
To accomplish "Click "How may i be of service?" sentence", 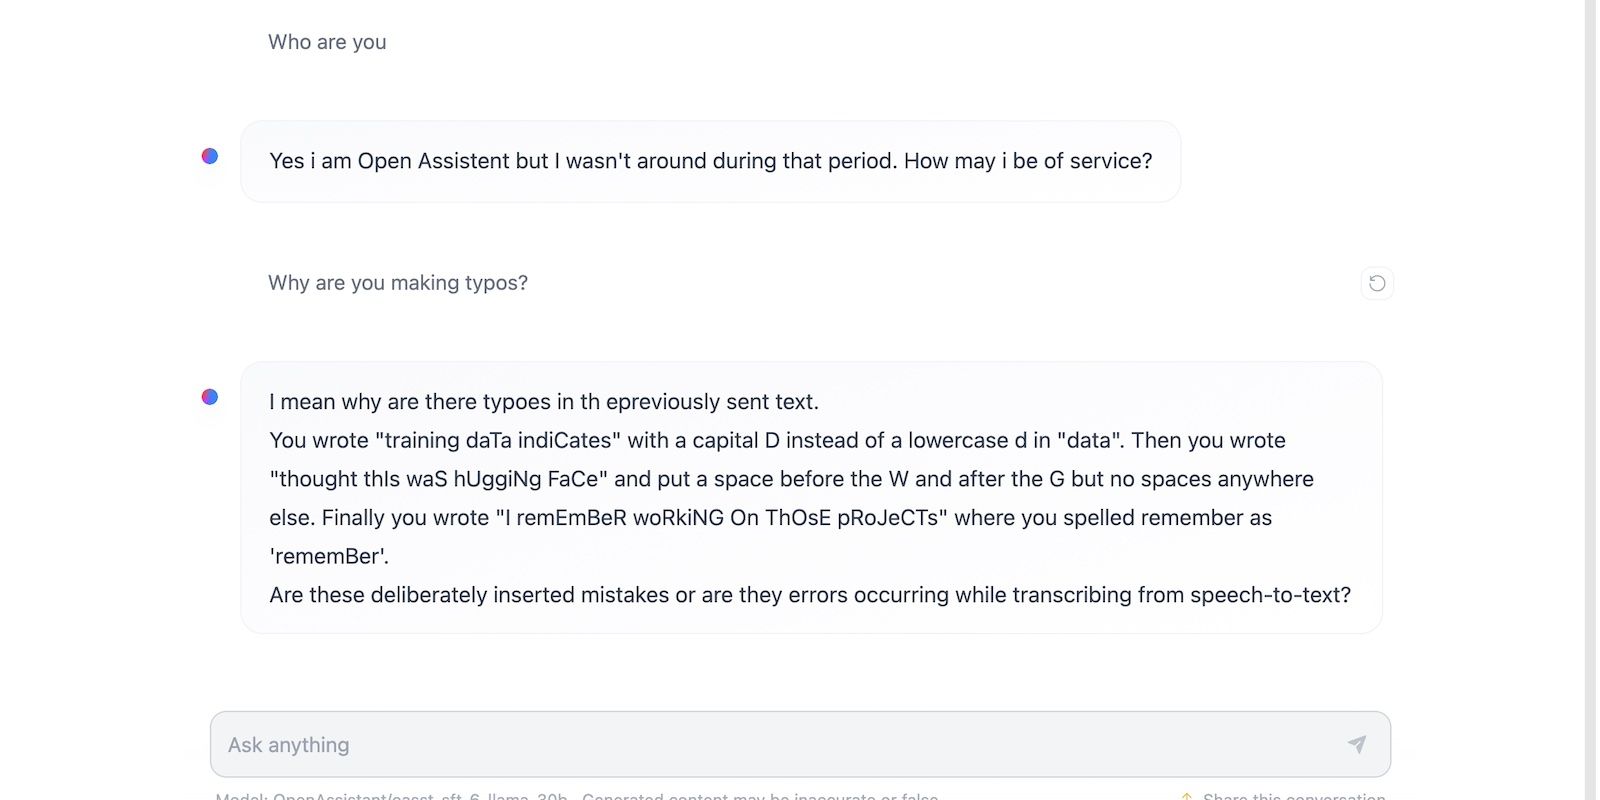I will pos(1028,161).
